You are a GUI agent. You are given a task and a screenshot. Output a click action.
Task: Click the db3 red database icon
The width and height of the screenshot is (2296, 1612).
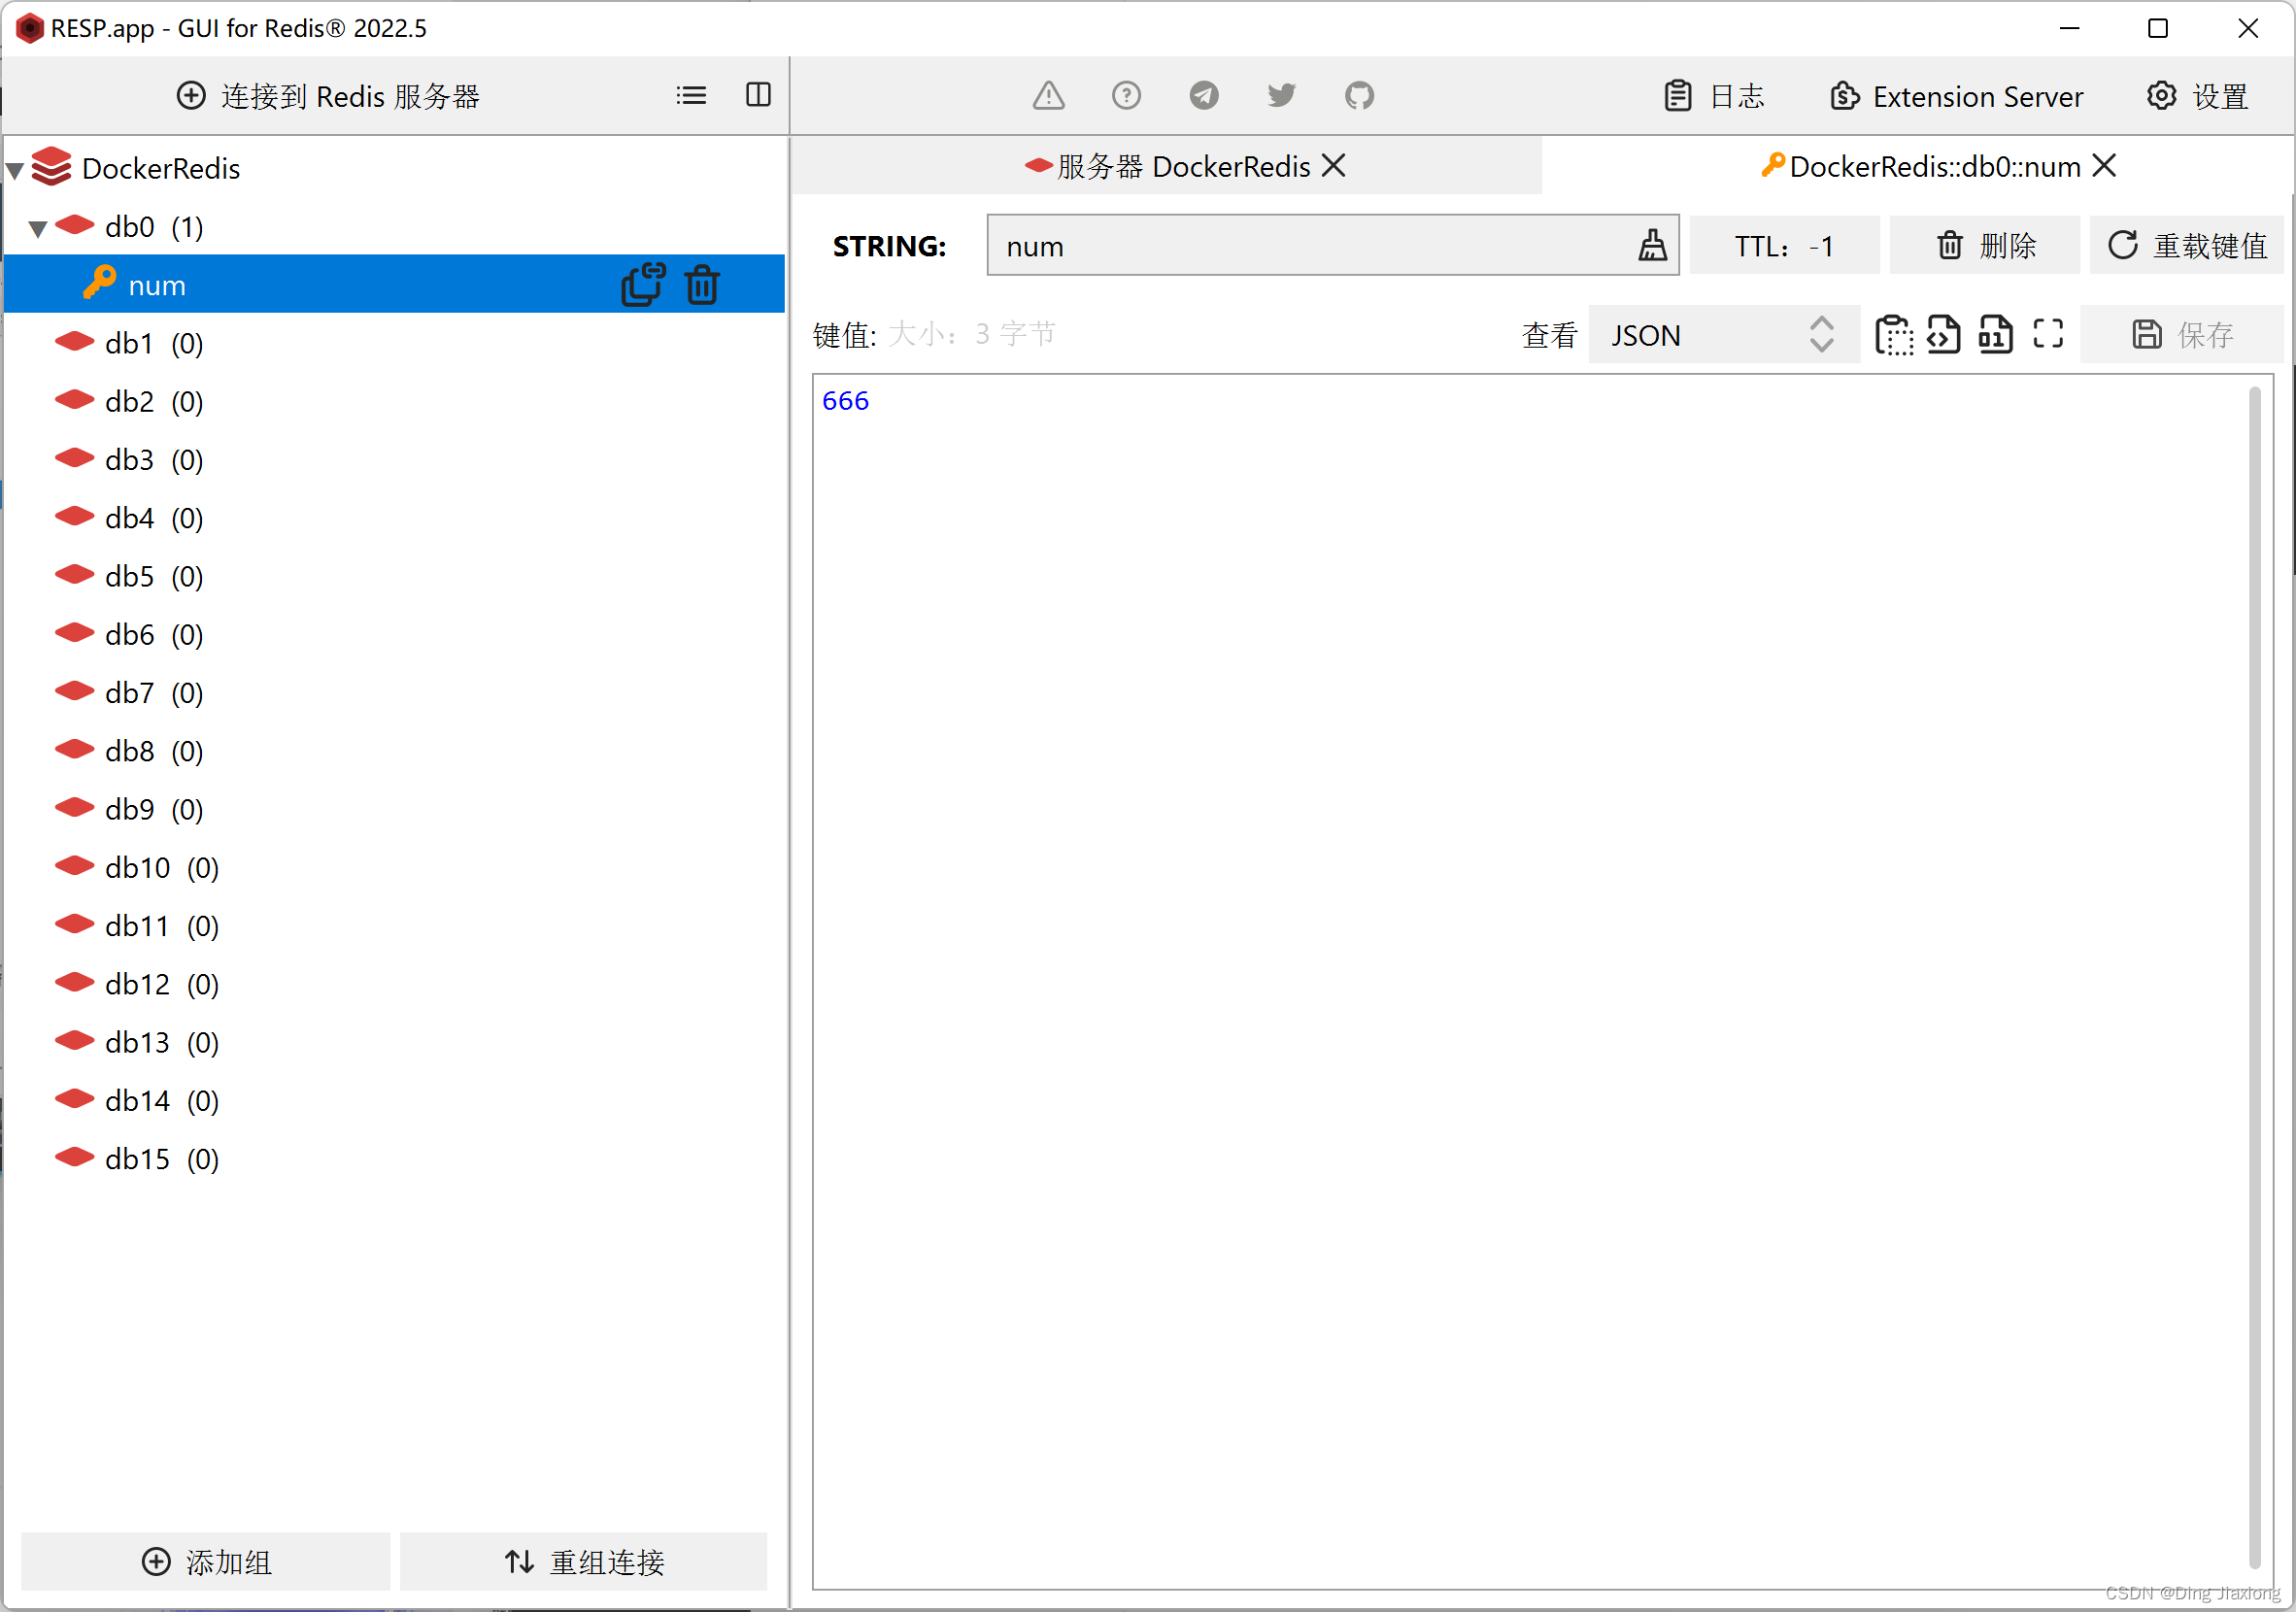coord(74,458)
